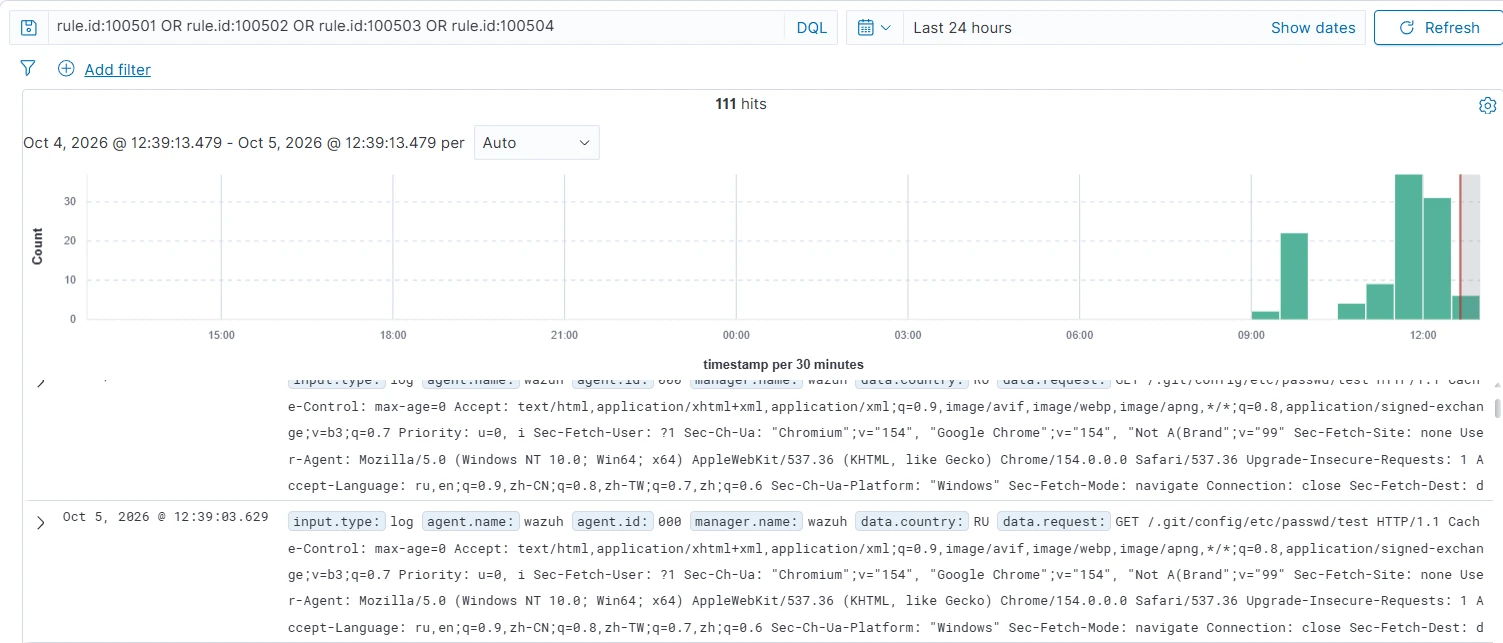The image size is (1503, 643).
Task: Click the 111 hits count text
Action: 741,103
